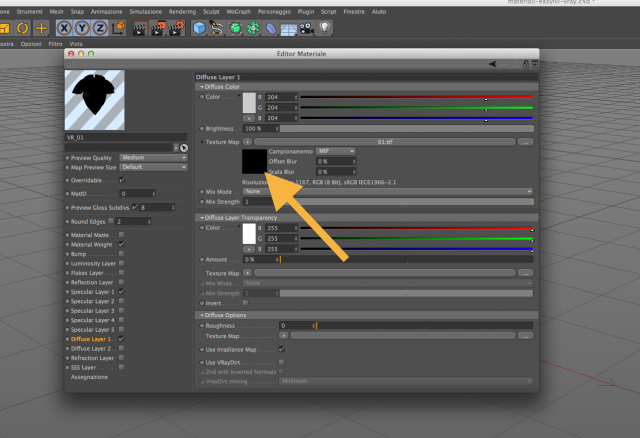Screen dimensions: 640x438
Task: Click the ellipsis button next to 01.tif
Action: [x=526, y=142]
